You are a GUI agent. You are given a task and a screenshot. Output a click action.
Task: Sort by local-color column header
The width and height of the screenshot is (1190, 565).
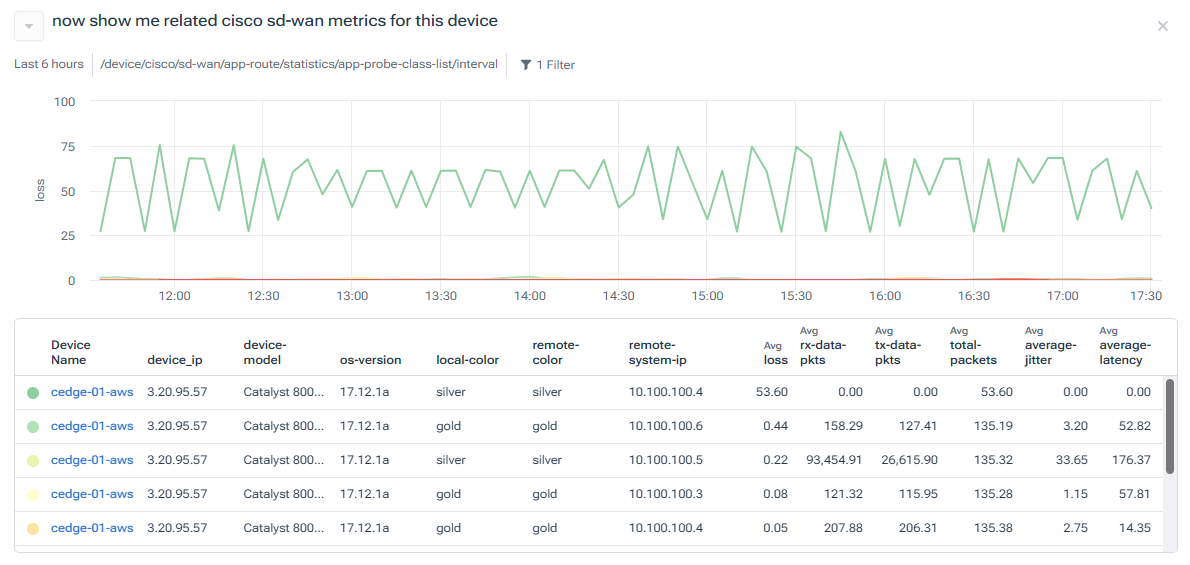pyautogui.click(x=468, y=360)
